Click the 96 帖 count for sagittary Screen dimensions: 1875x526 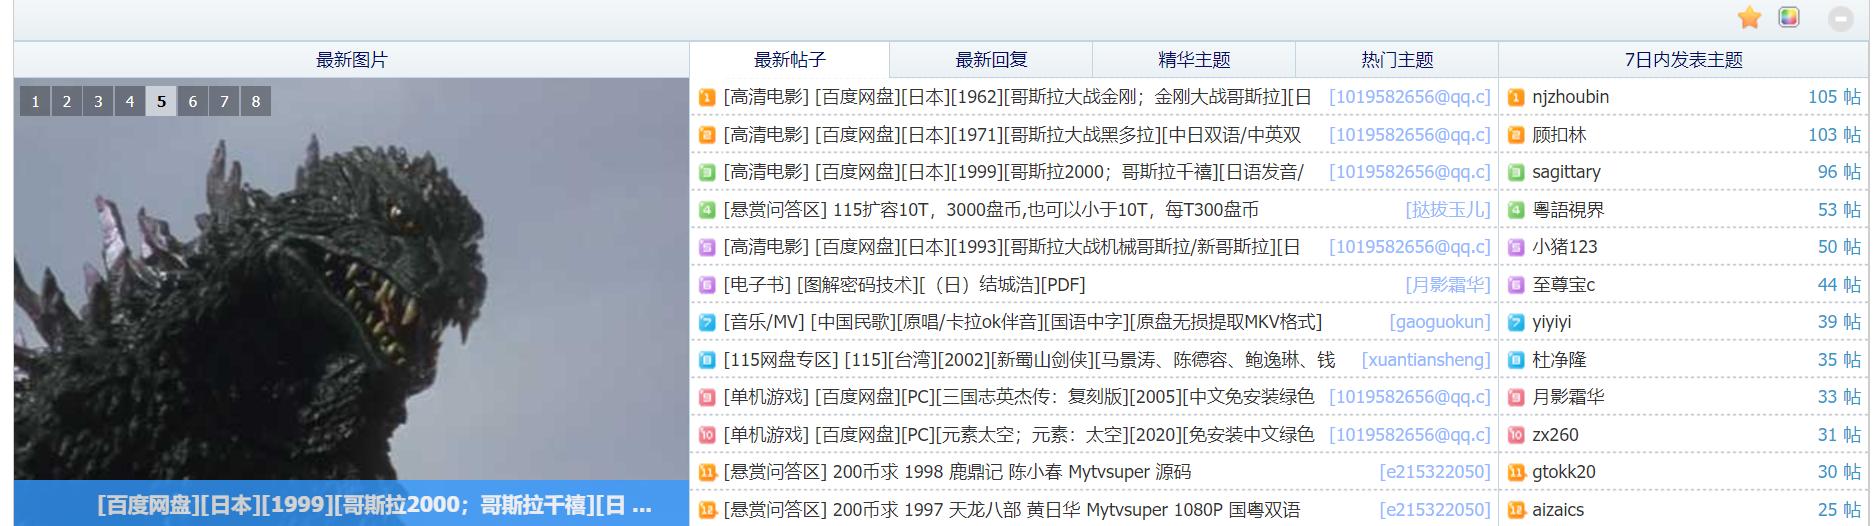pos(1839,172)
